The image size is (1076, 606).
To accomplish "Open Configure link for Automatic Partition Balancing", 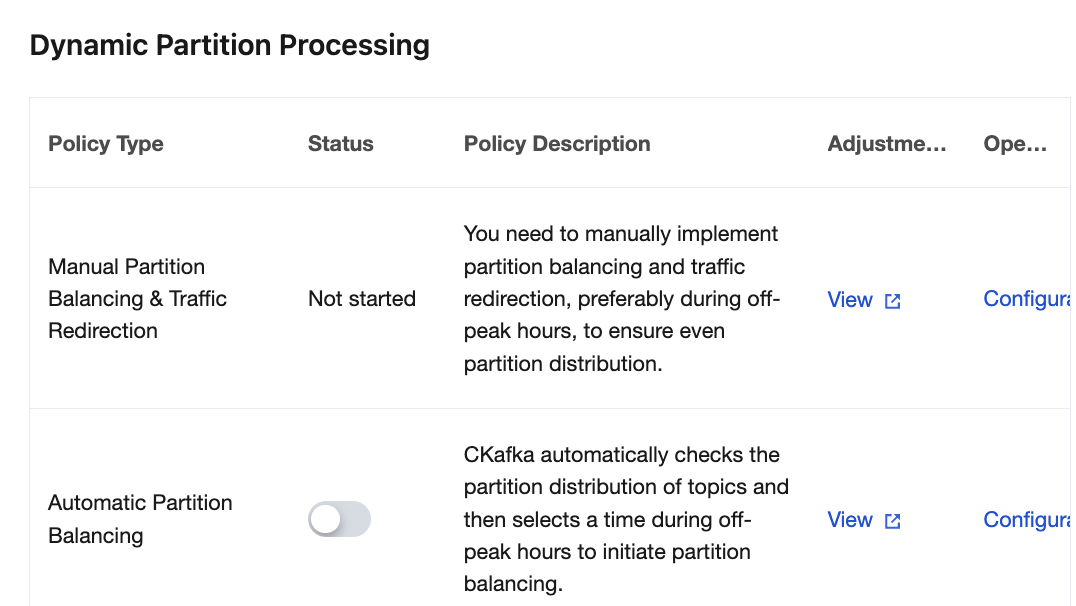I will tap(1027, 519).
